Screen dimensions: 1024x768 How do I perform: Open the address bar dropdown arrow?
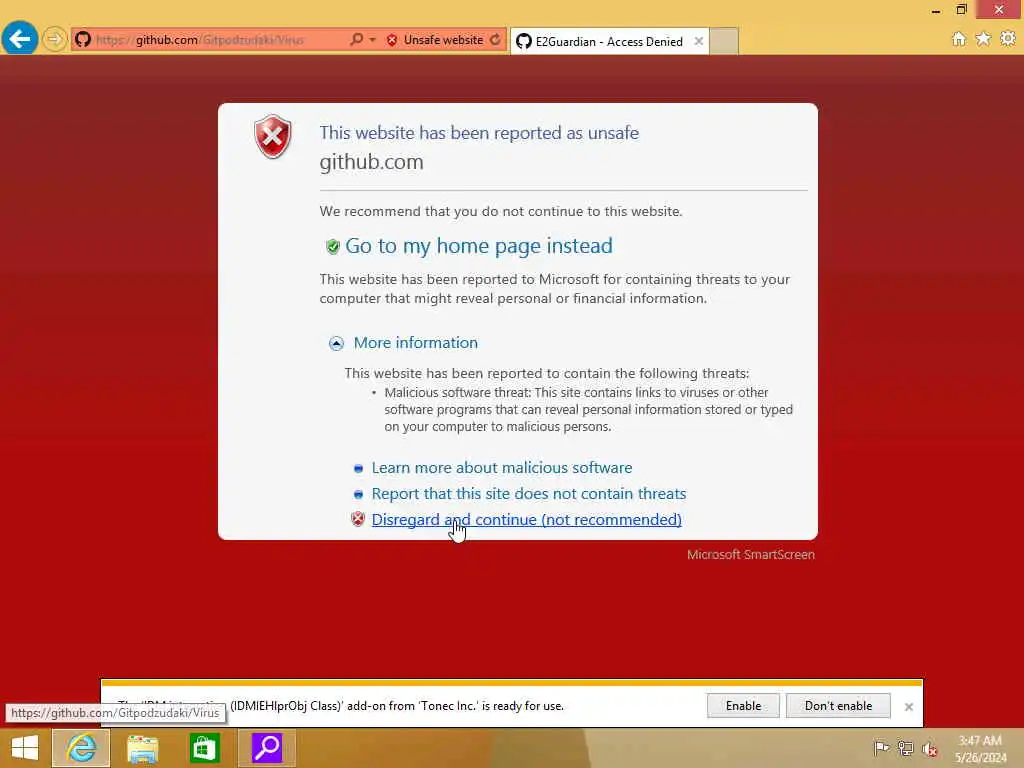coord(372,40)
